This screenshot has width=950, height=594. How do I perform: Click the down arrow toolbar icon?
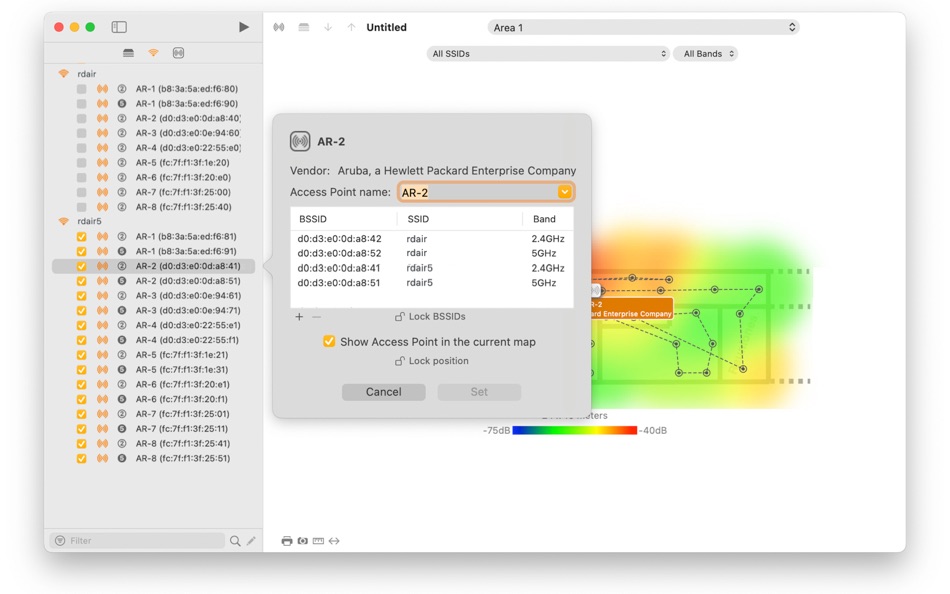pos(328,27)
